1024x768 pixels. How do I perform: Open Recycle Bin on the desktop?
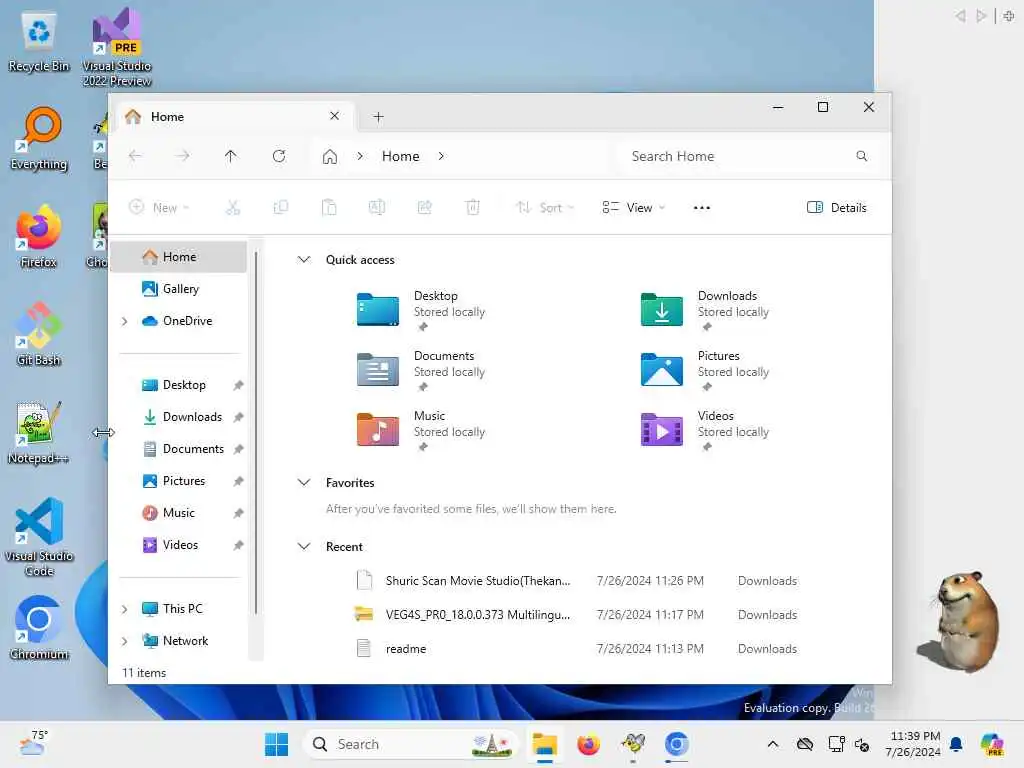[x=39, y=42]
